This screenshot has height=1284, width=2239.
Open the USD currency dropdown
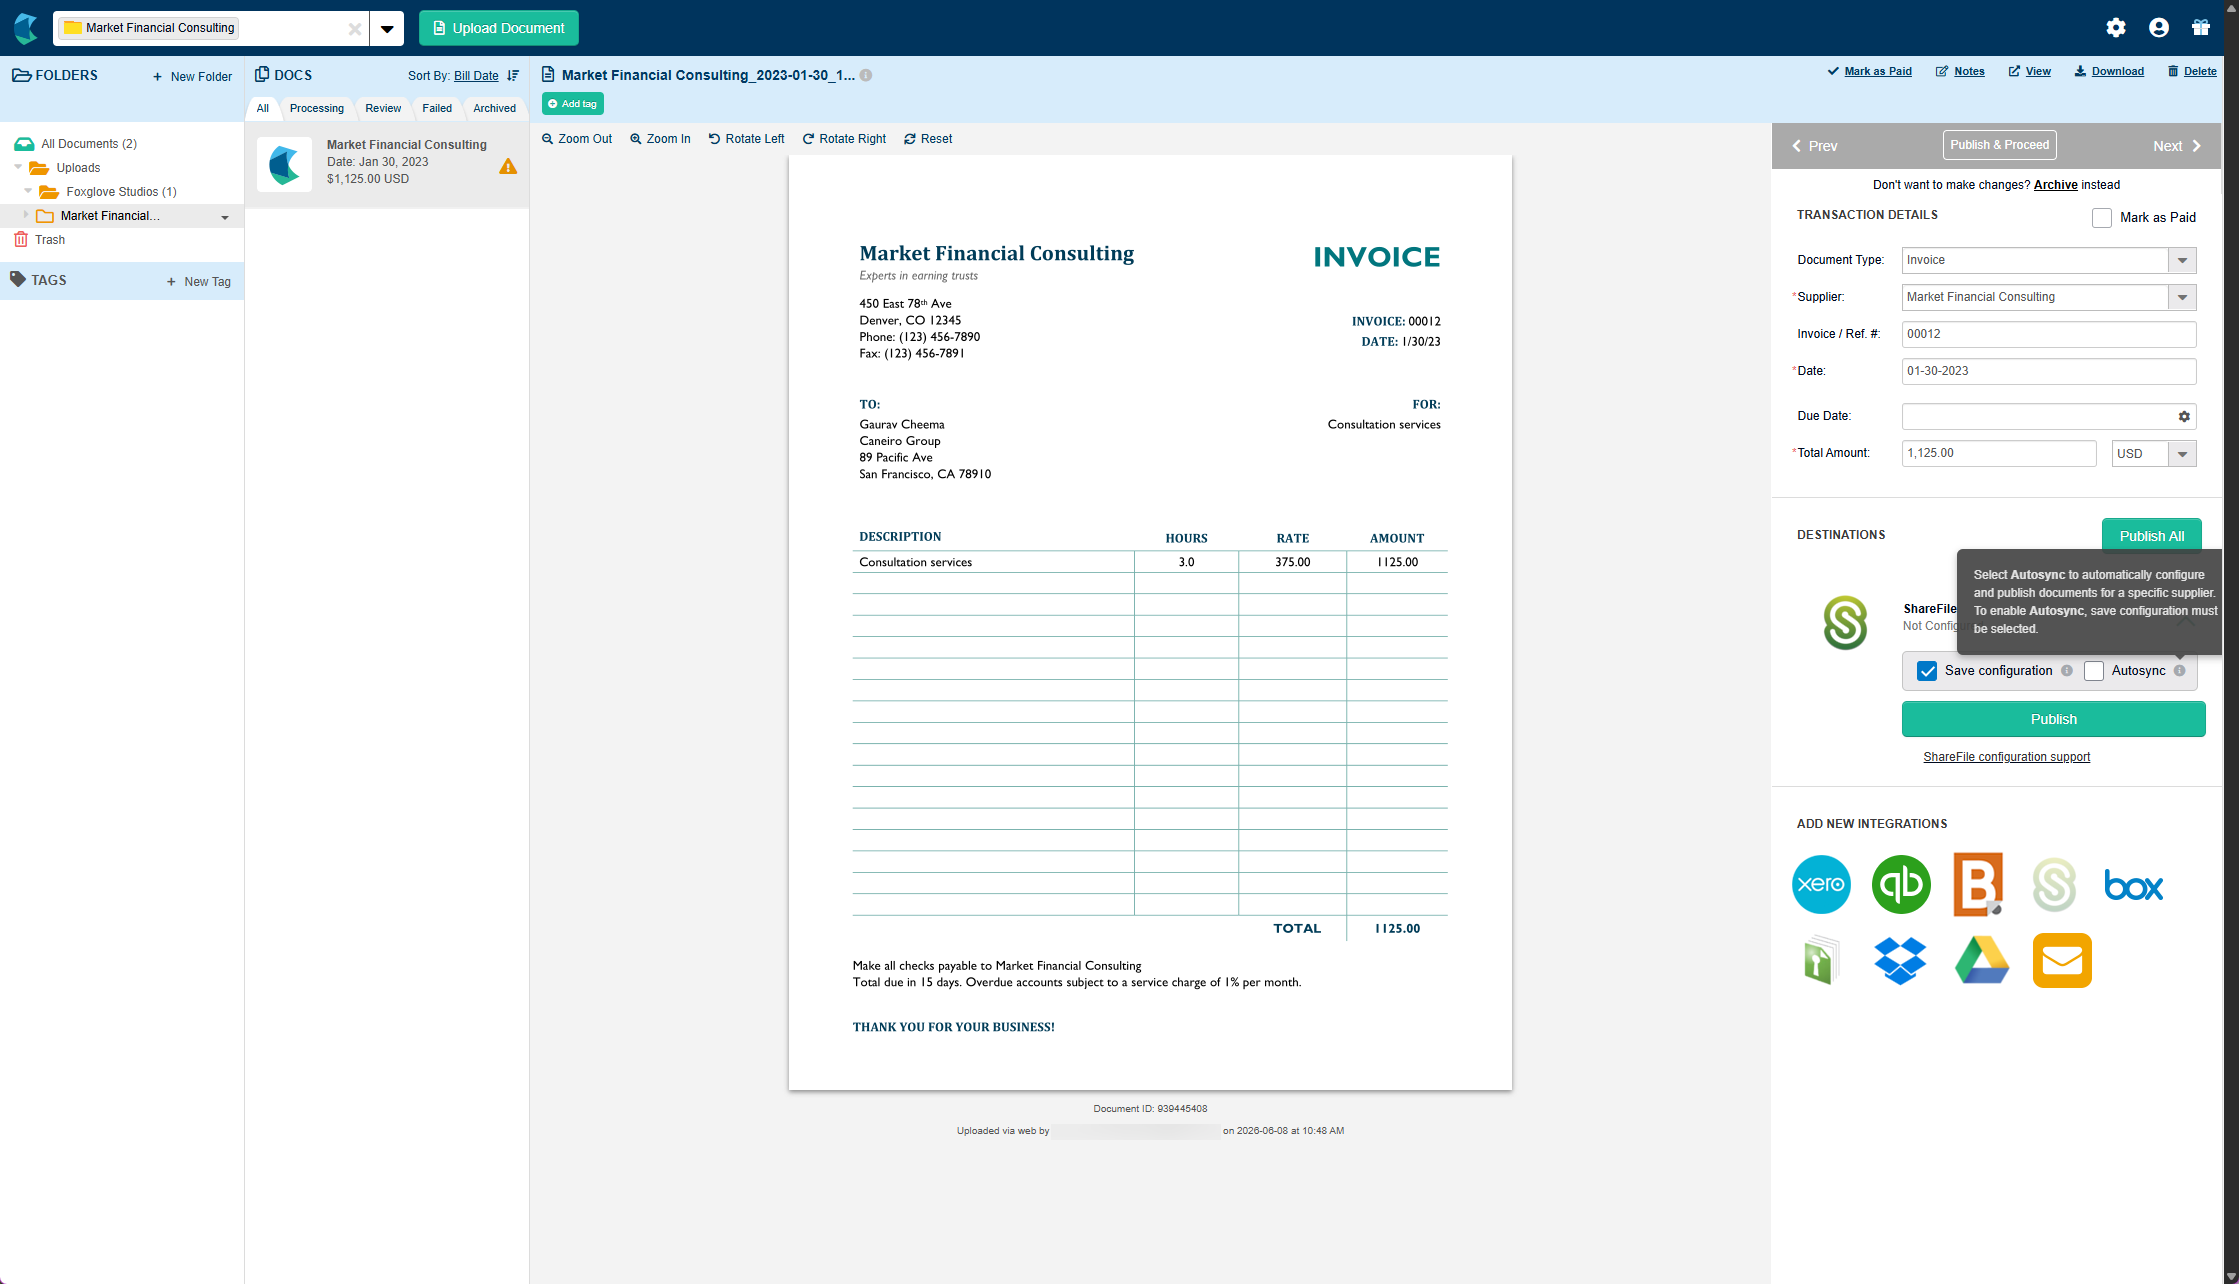pyautogui.click(x=2182, y=453)
